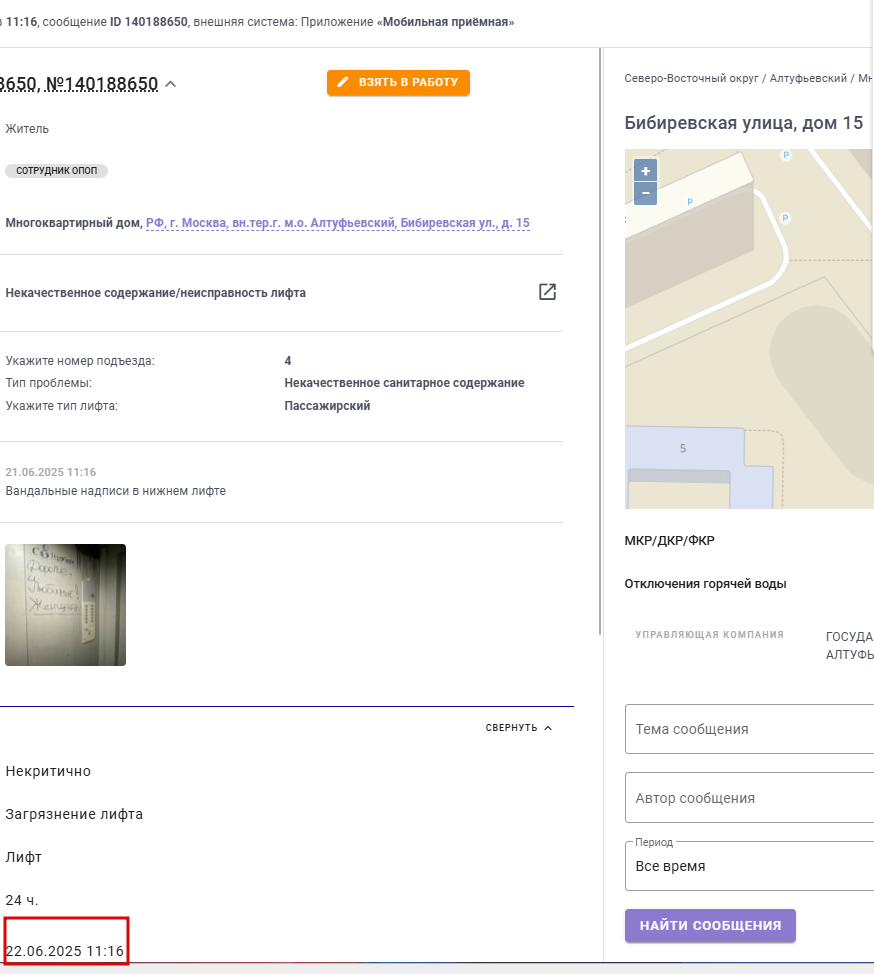
Task: Click the Автор сообщения input field
Action: (750, 798)
